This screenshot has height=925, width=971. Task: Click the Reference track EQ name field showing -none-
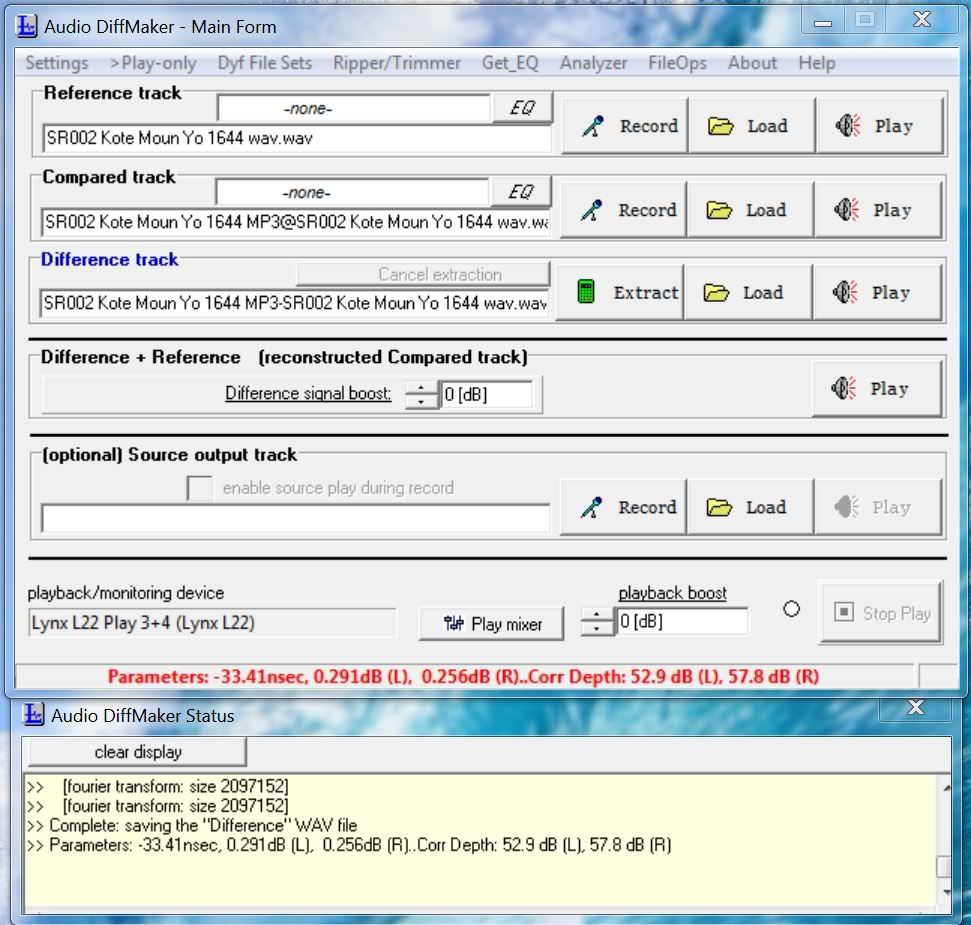coord(354,108)
